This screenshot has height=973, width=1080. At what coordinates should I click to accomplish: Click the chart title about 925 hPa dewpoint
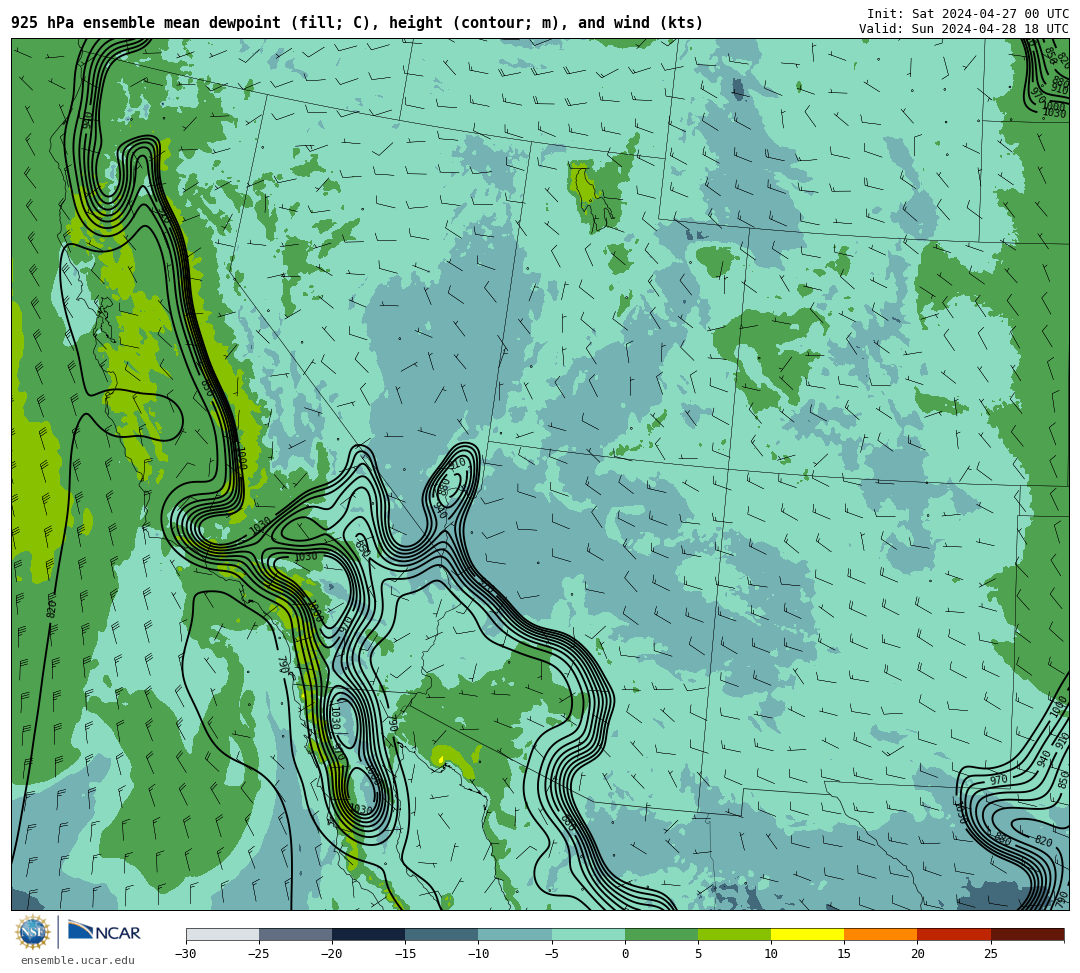pos(357,23)
